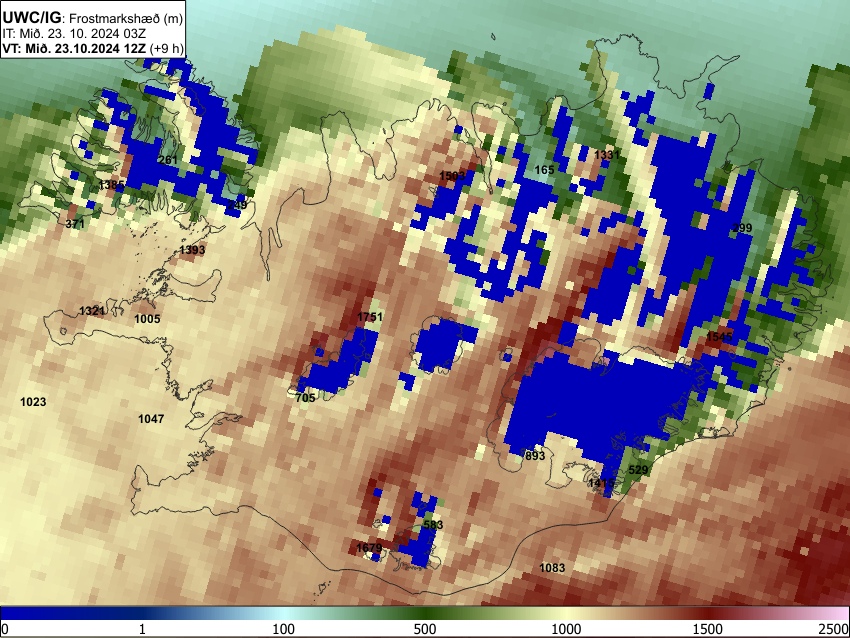850x638 pixels.
Task: Click the map value "1331"
Action: click(607, 154)
